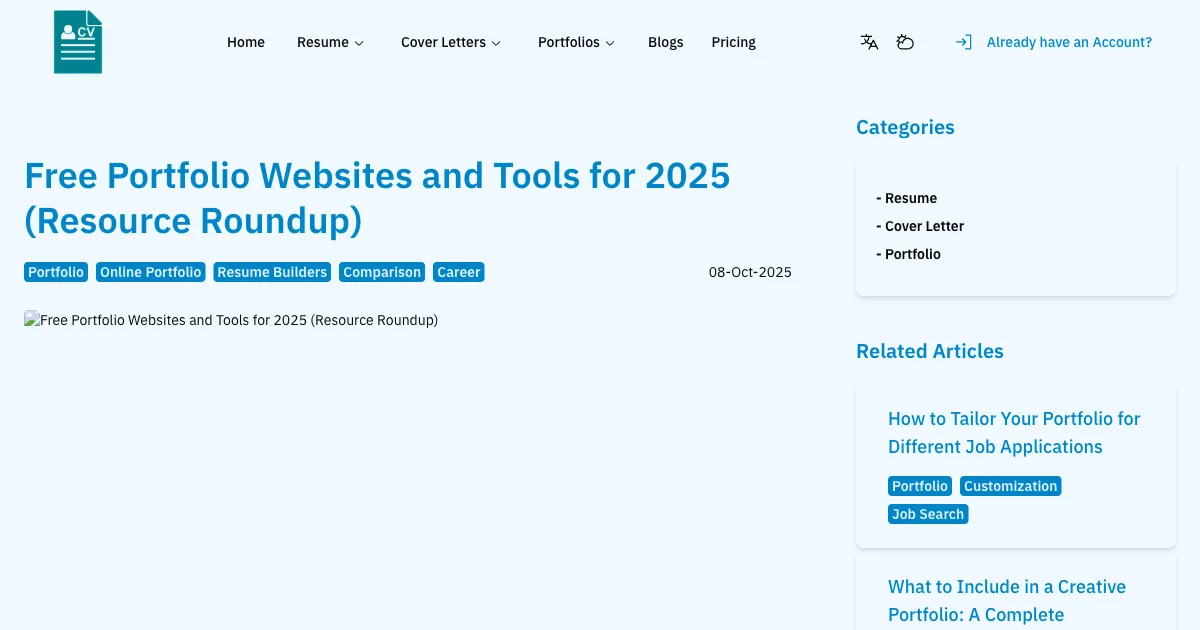Open homepage via the CV logo

pyautogui.click(x=77, y=41)
